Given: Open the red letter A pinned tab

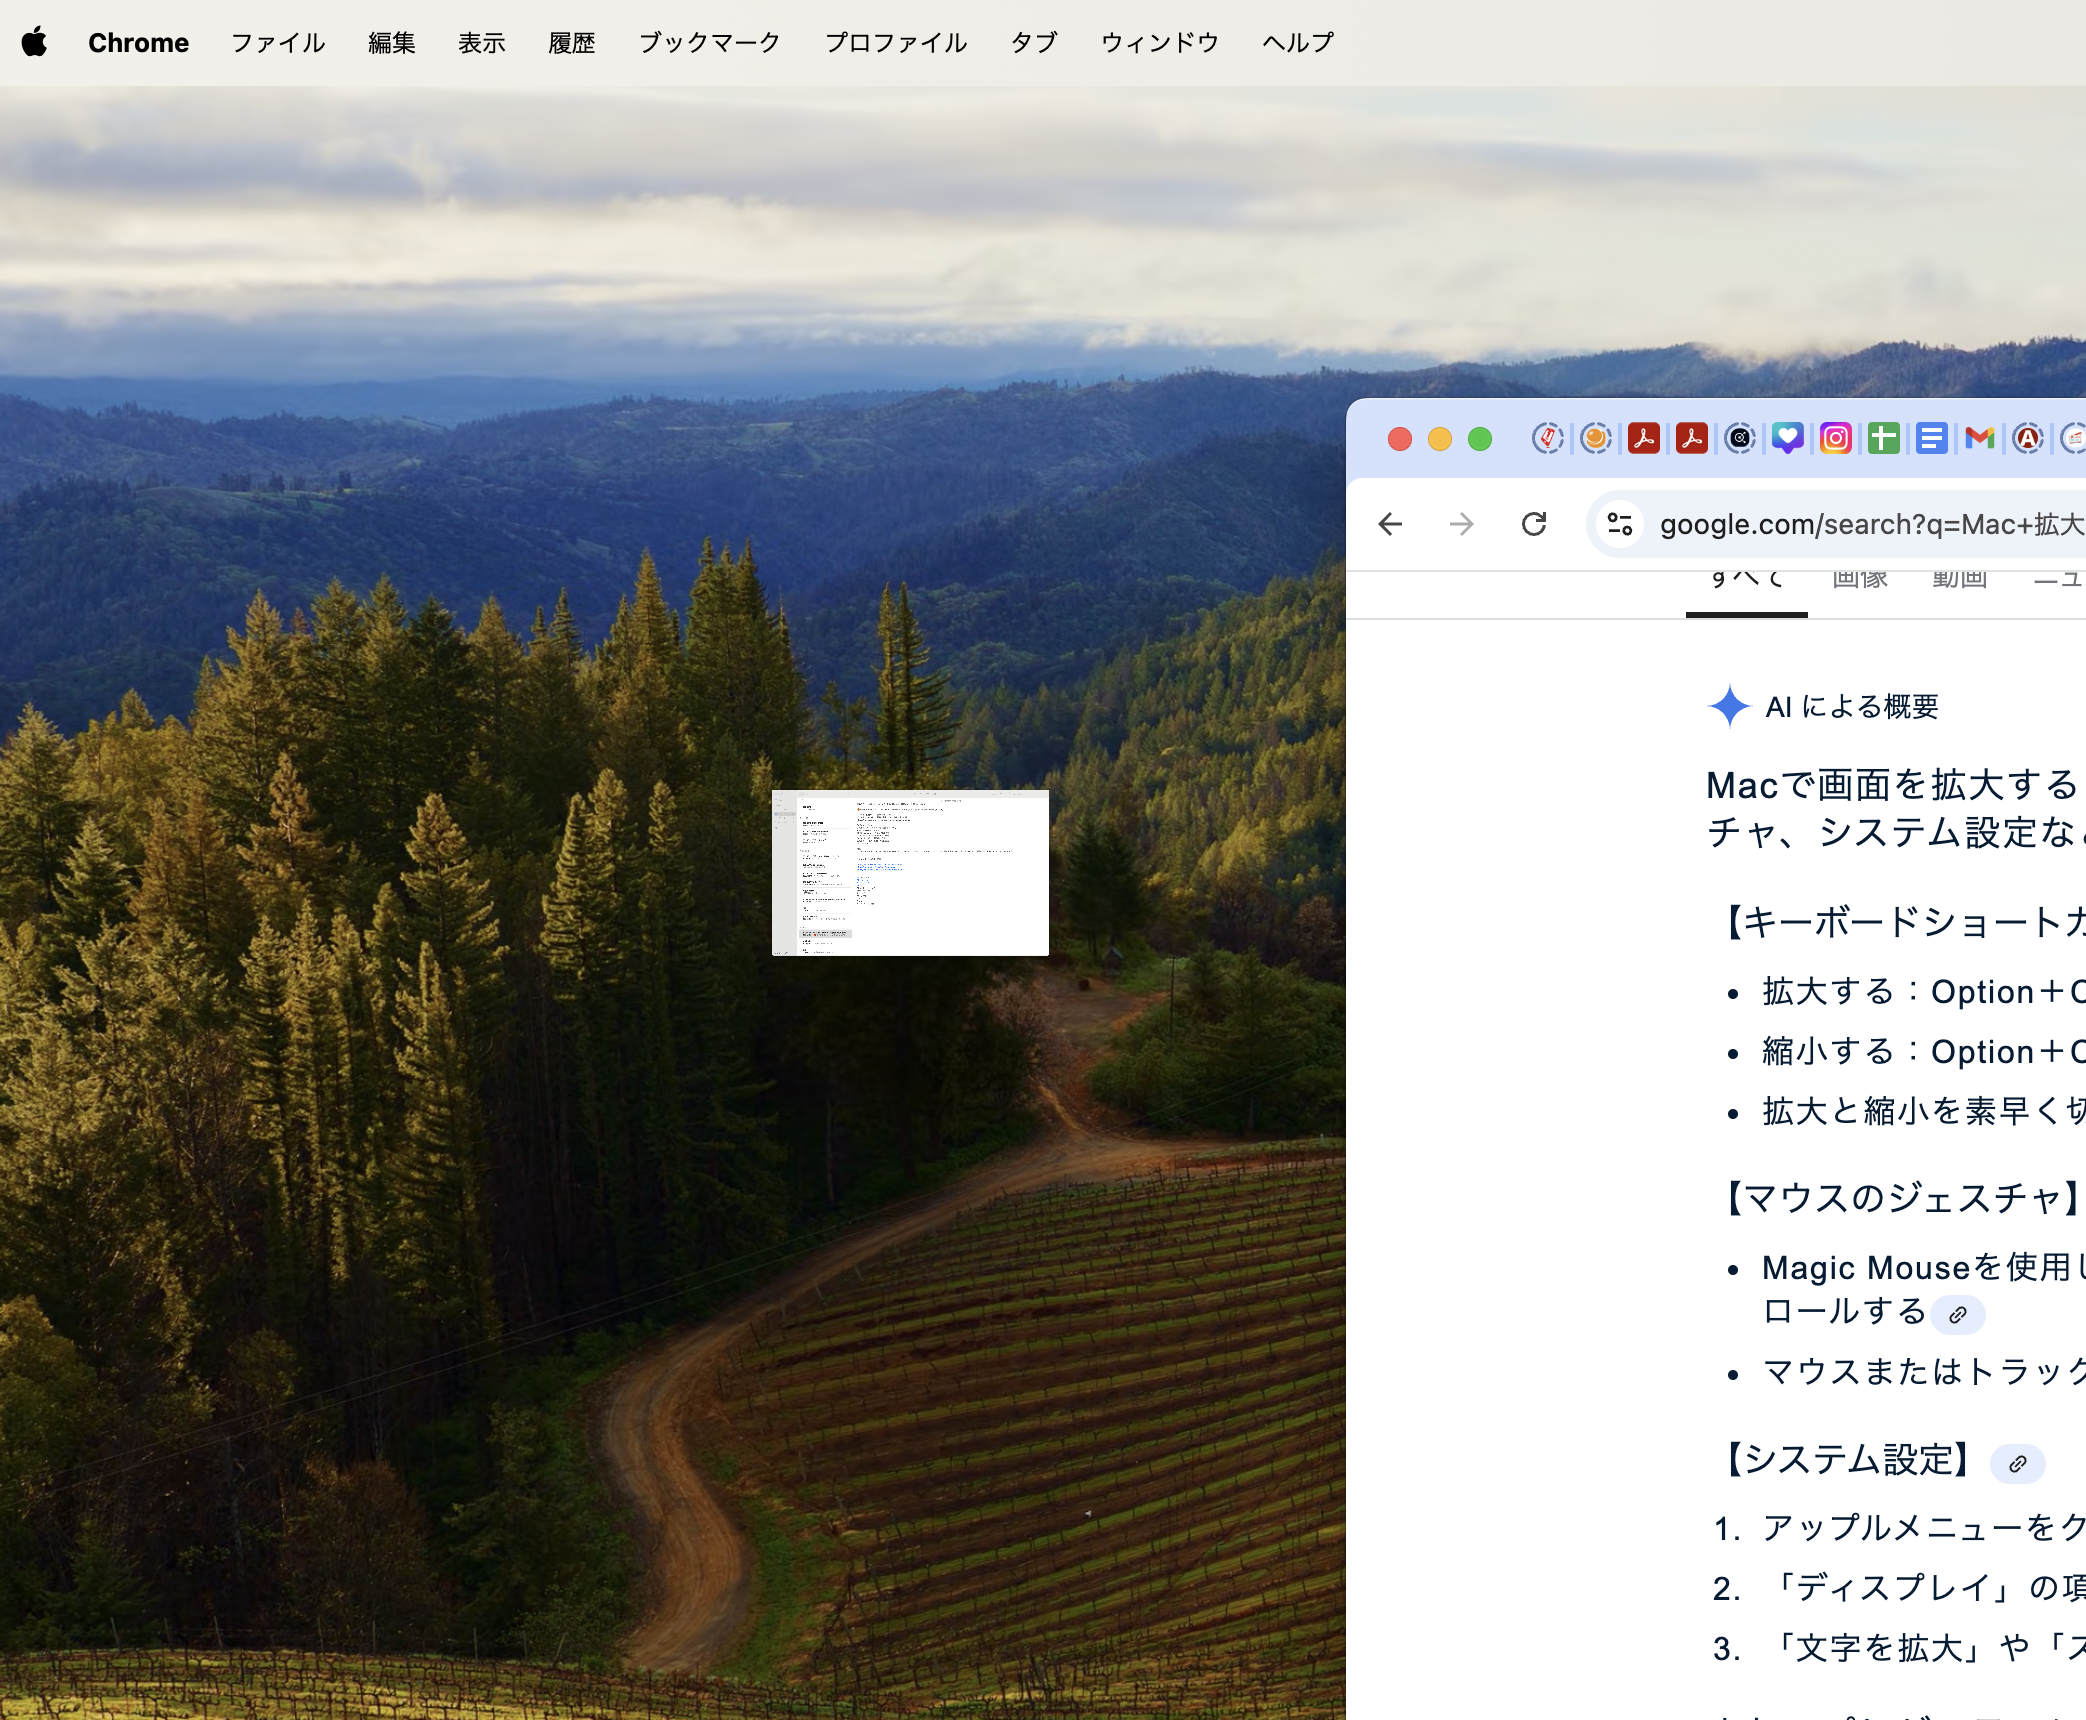Looking at the screenshot, I should pos(2027,439).
